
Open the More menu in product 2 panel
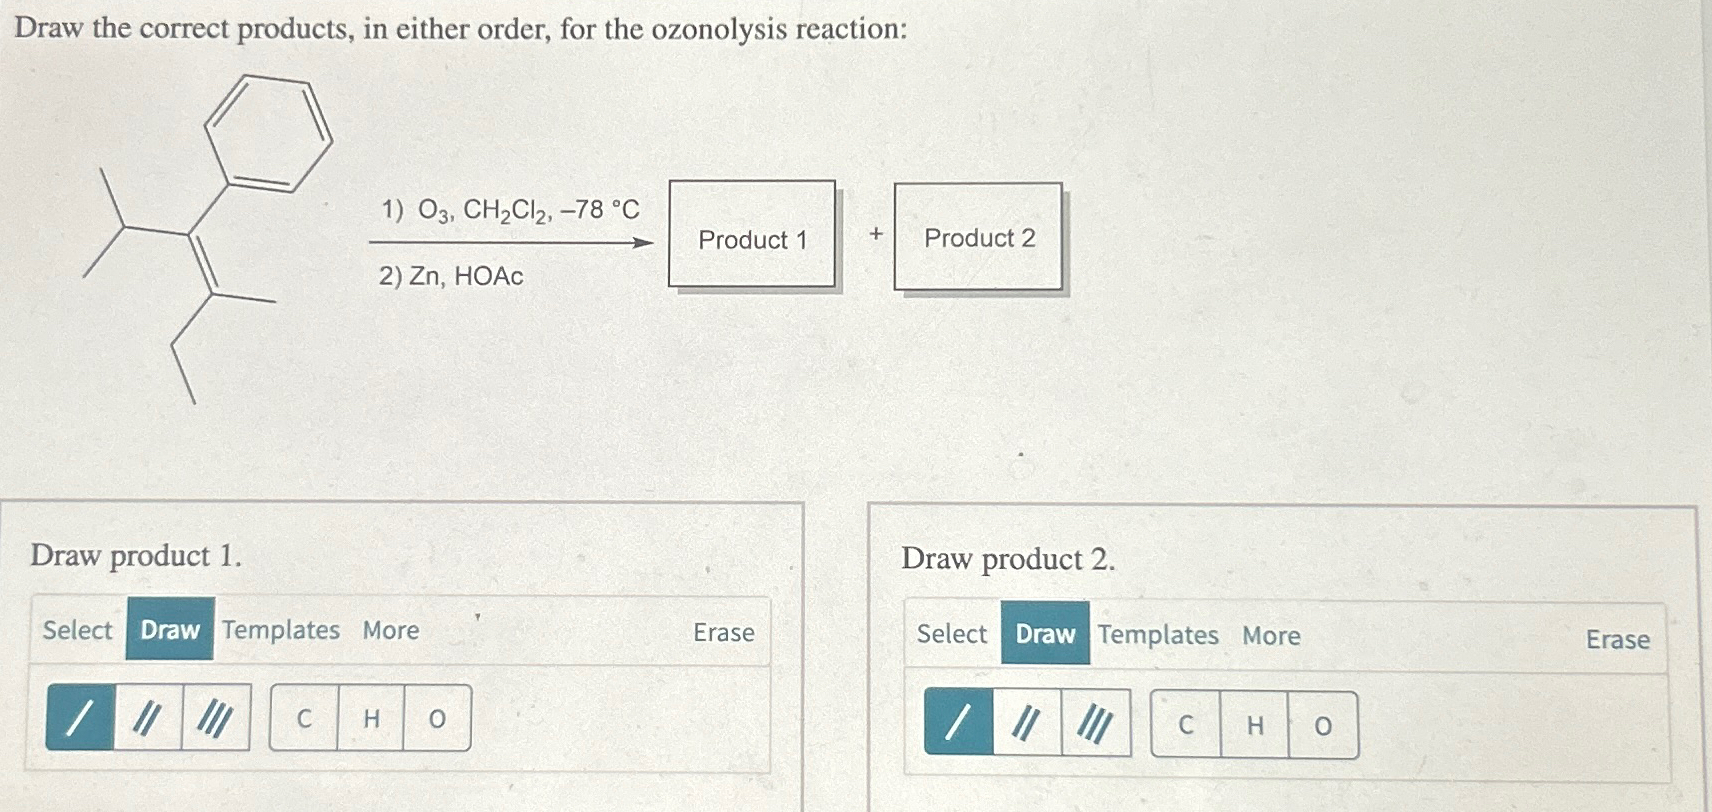[x=1272, y=634]
